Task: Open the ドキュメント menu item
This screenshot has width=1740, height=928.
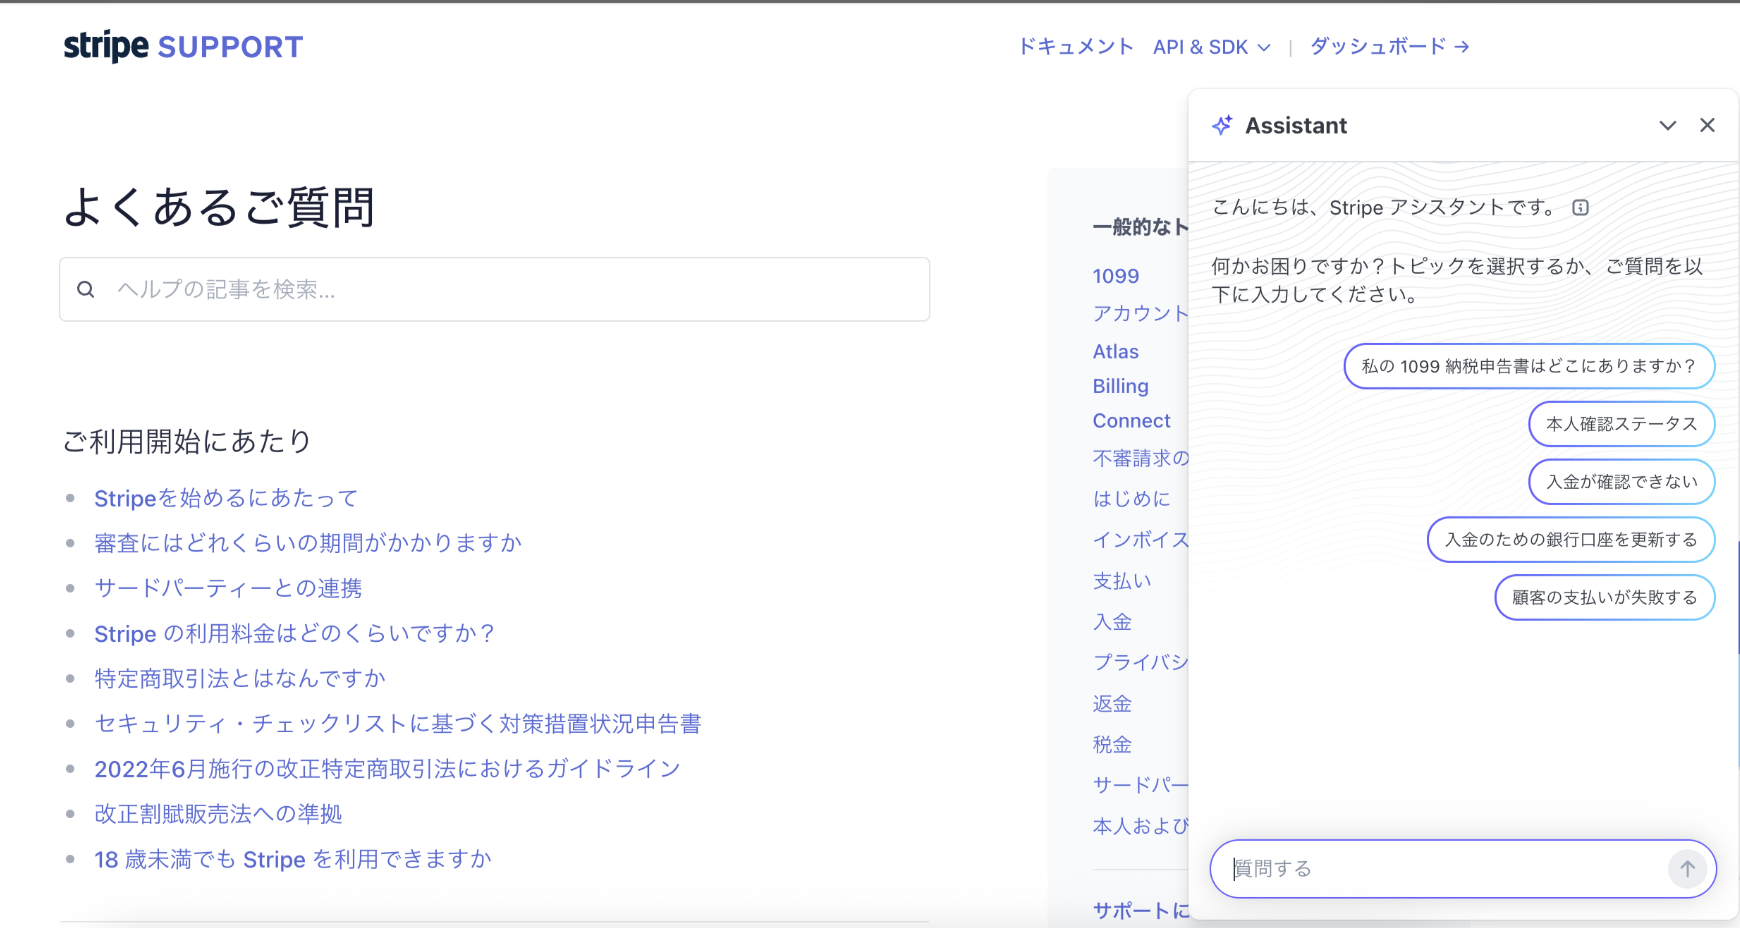Action: tap(1075, 47)
